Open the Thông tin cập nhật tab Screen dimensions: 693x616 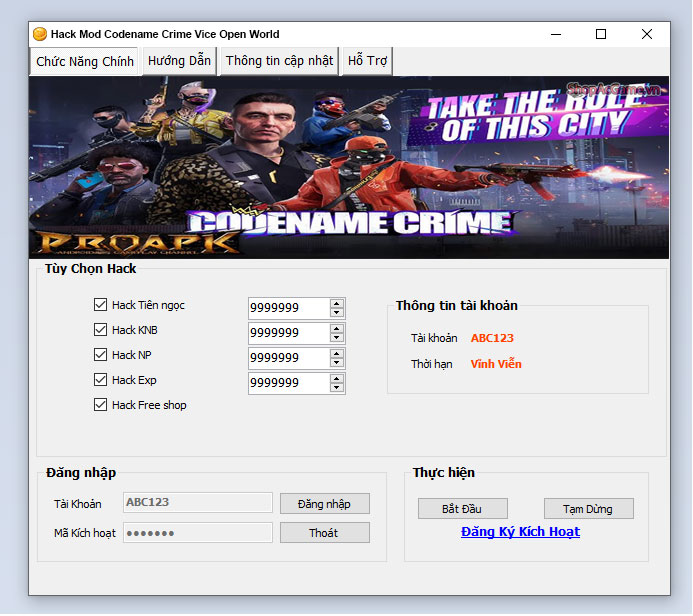(x=279, y=61)
